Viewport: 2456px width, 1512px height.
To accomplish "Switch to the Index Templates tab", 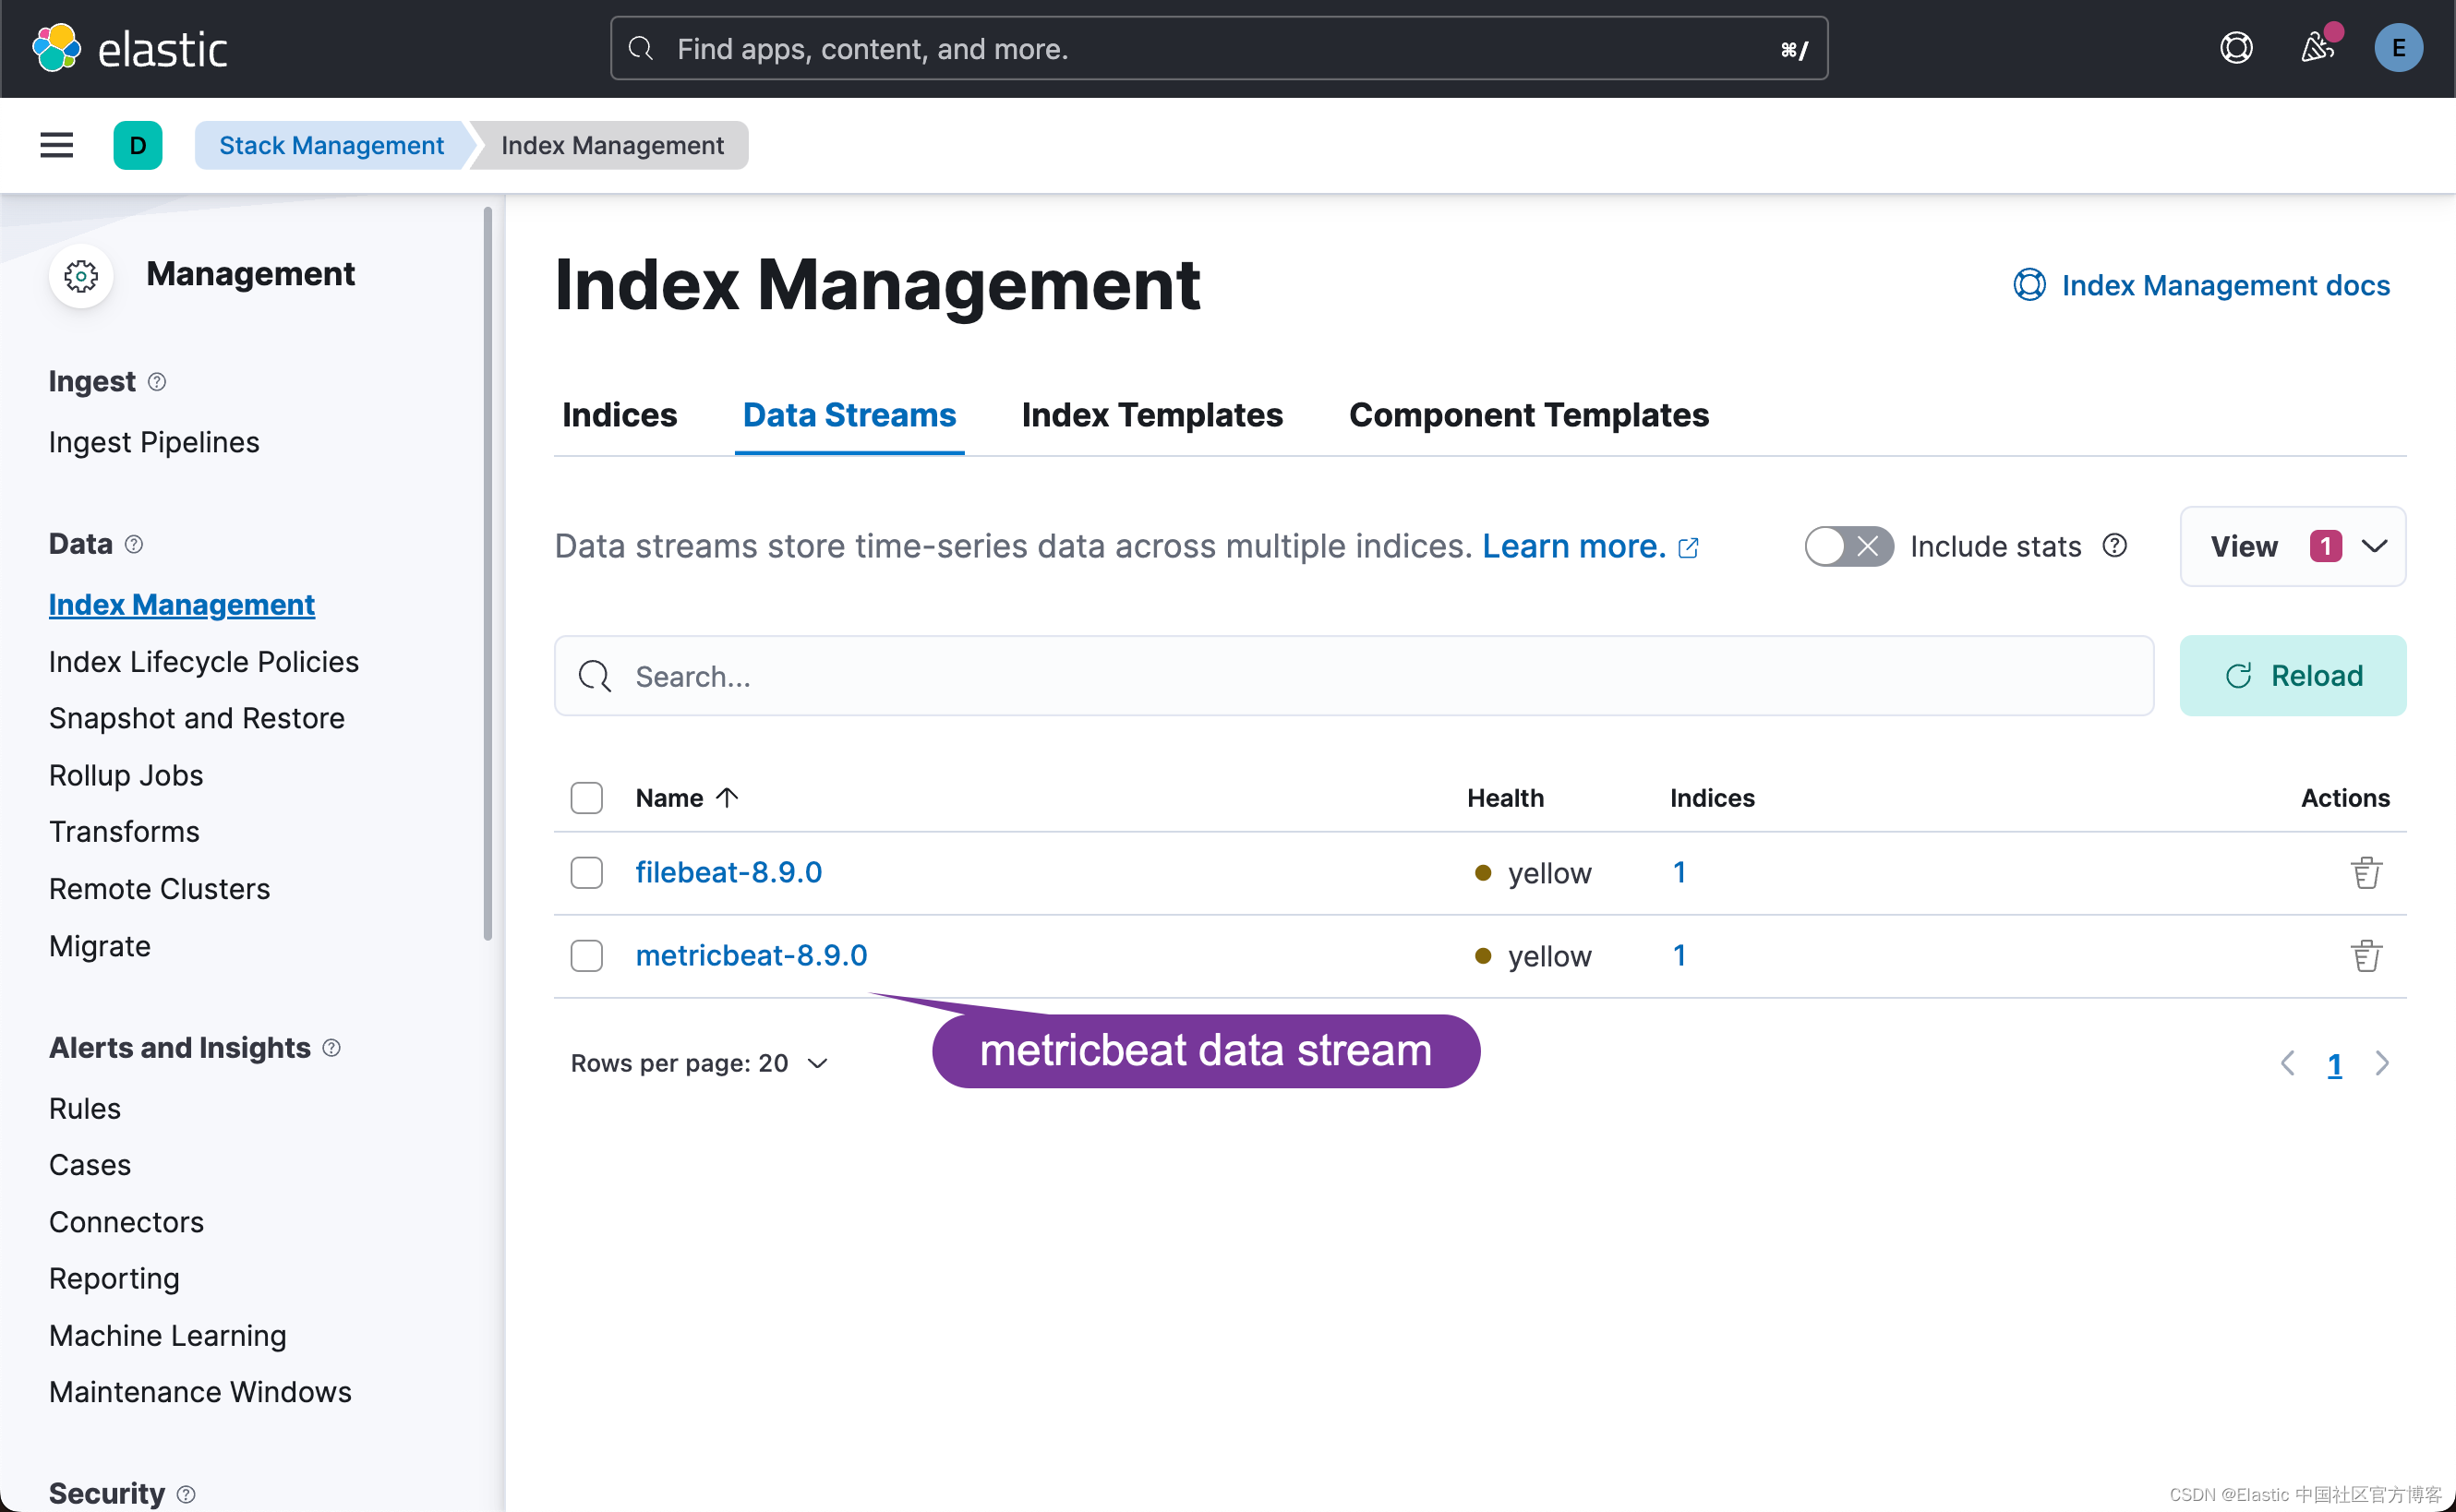I will pos(1151,415).
